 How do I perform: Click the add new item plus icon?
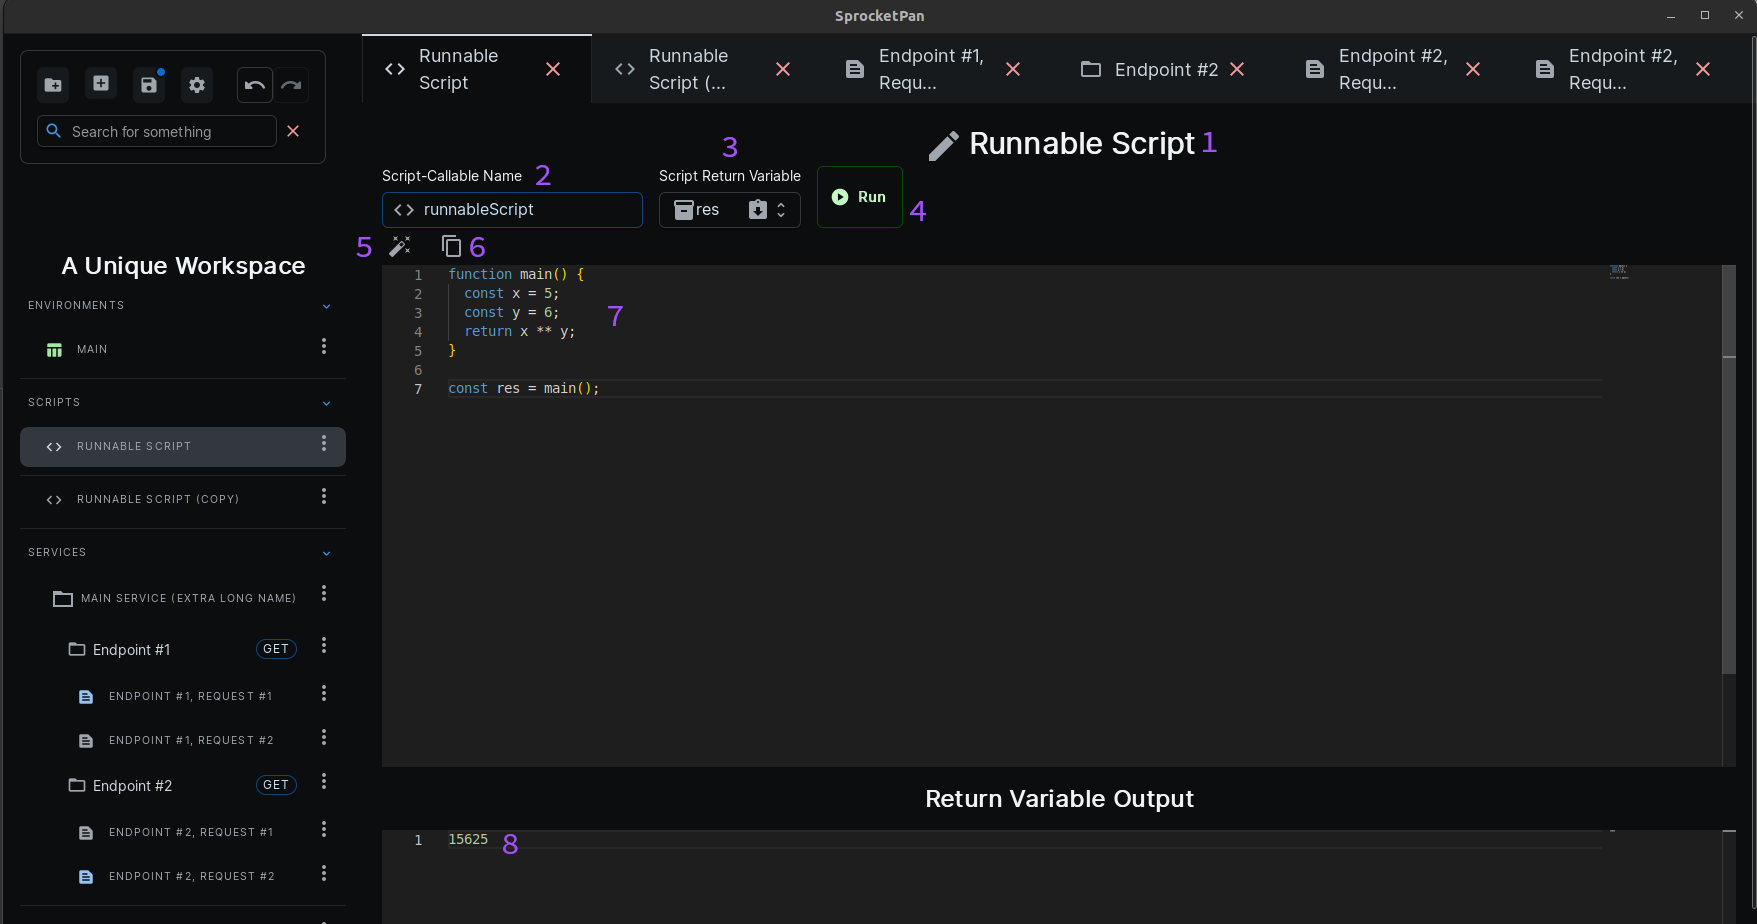(x=101, y=84)
